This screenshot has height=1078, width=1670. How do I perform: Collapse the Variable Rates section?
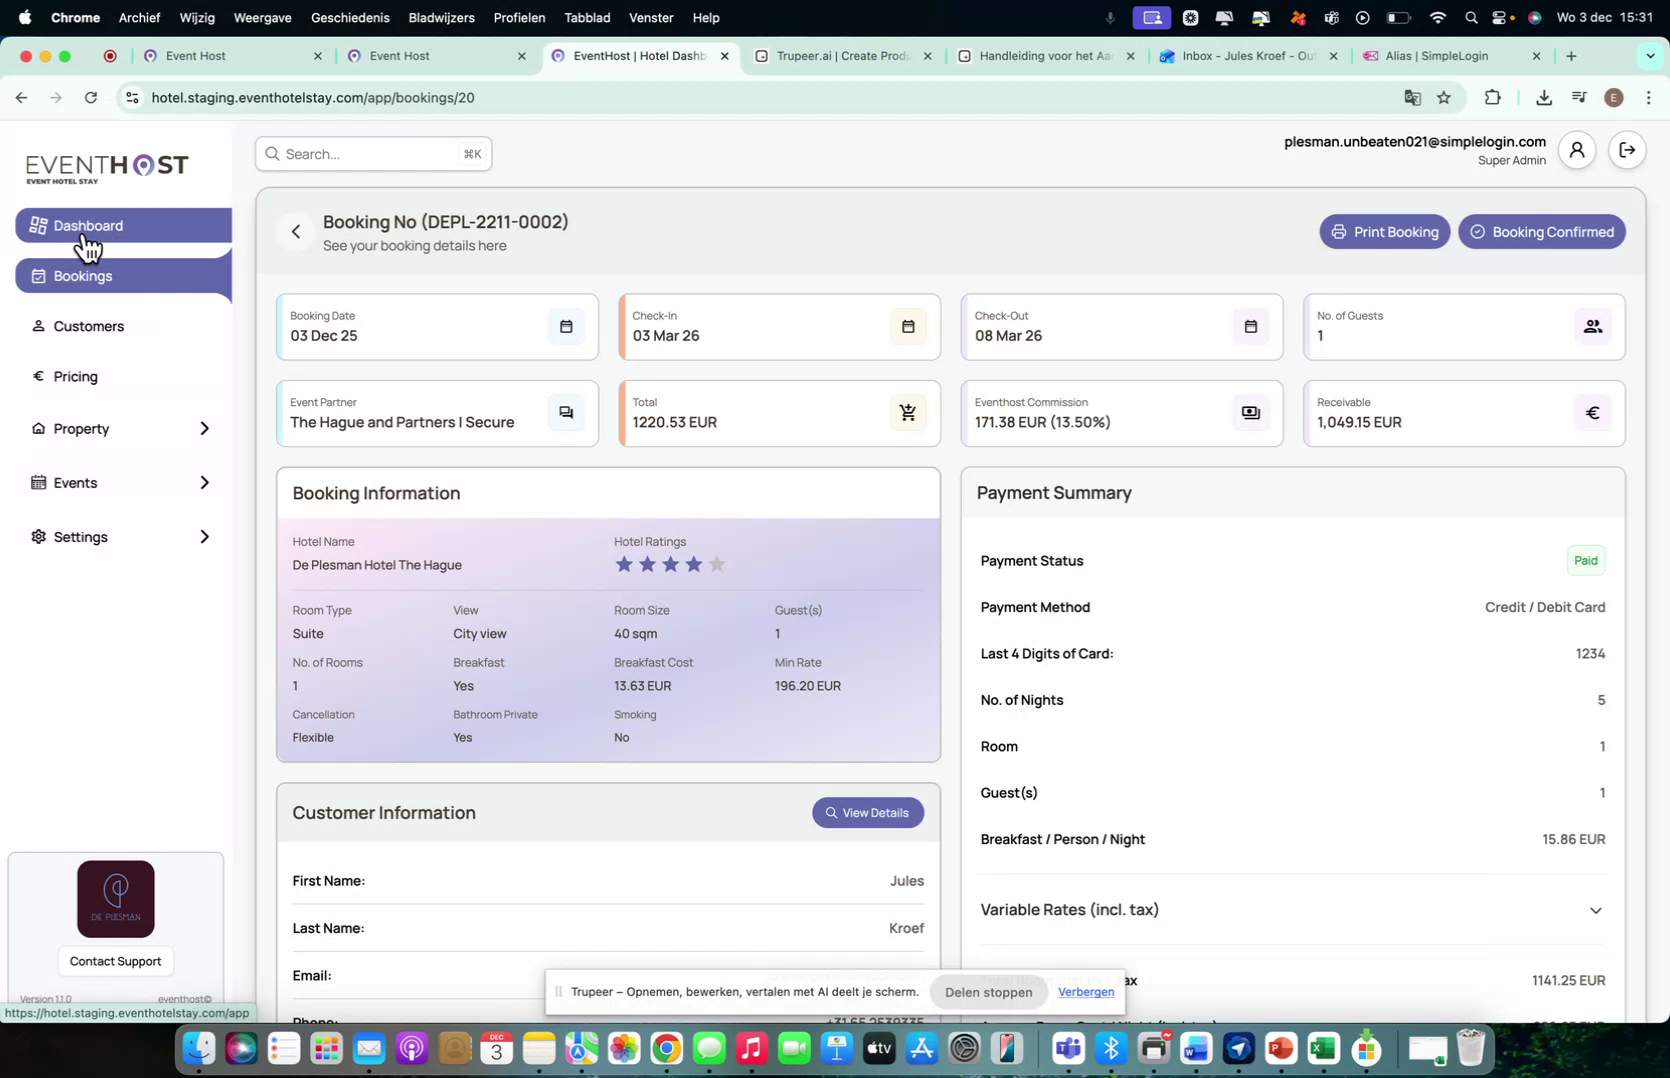[x=1596, y=910]
